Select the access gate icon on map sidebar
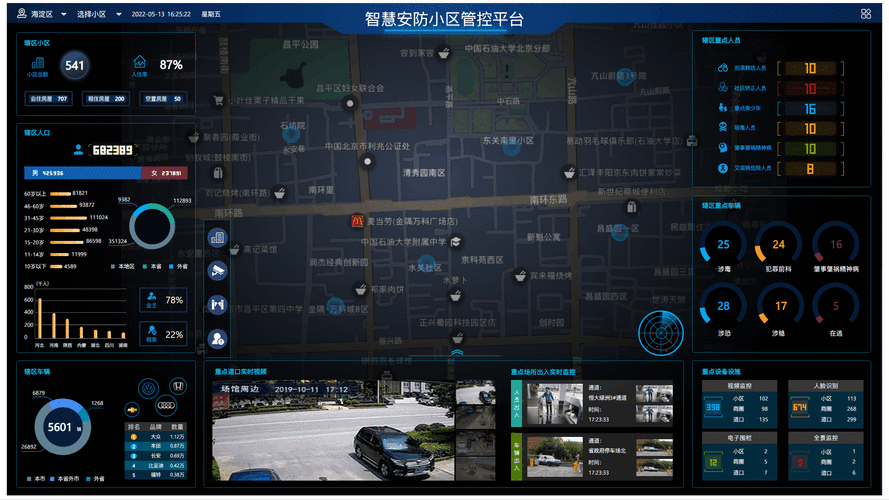Image resolution: width=889 pixels, height=500 pixels. click(217, 305)
